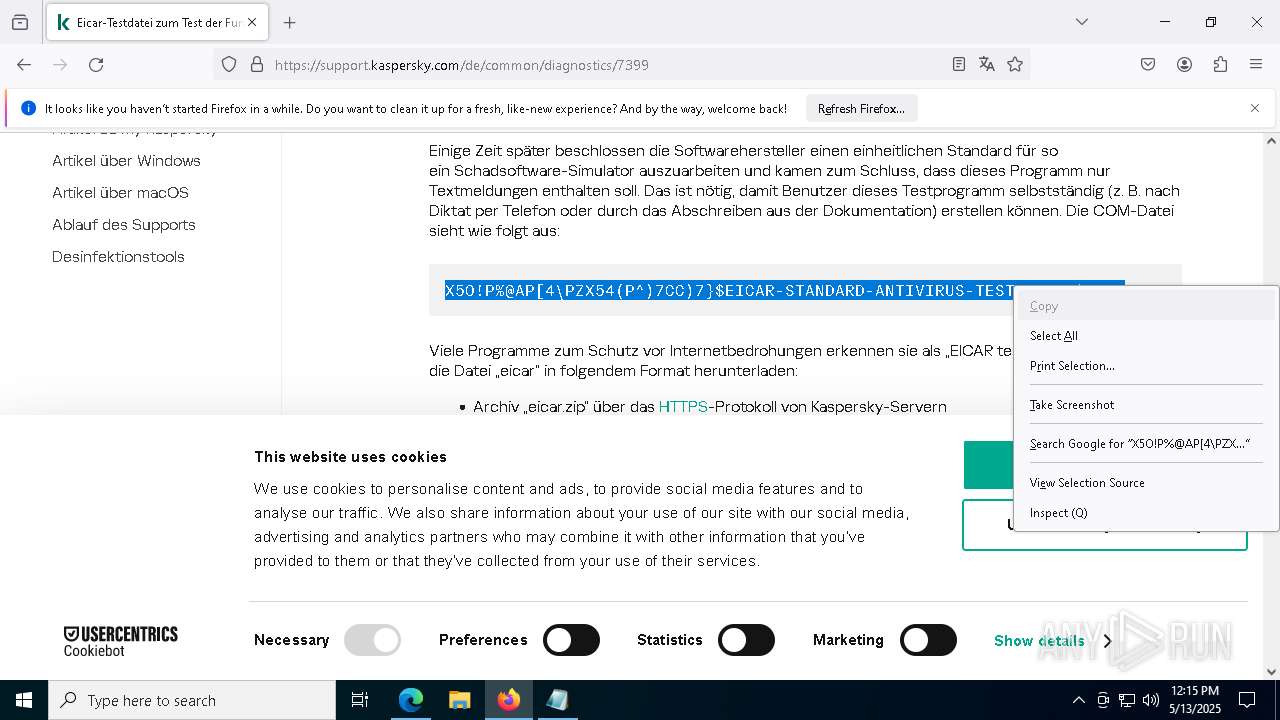Toggle Marketing cookies switch
1280x720 pixels.
click(x=928, y=640)
